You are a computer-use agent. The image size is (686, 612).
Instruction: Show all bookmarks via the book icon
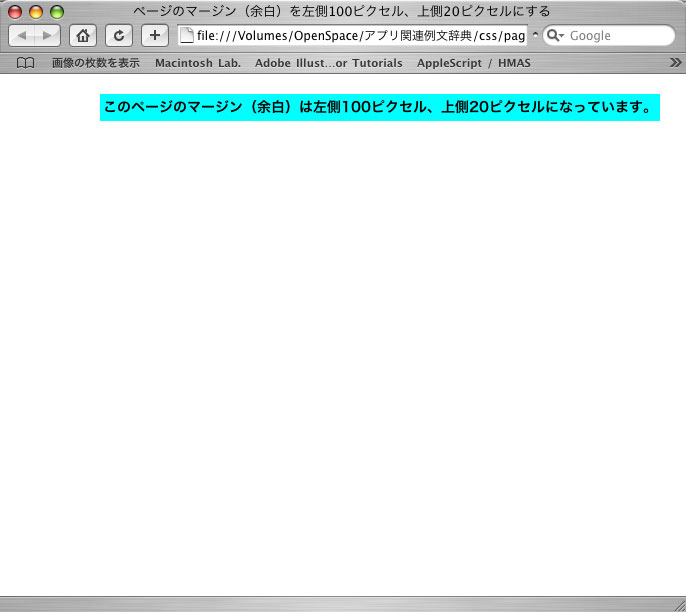25,63
